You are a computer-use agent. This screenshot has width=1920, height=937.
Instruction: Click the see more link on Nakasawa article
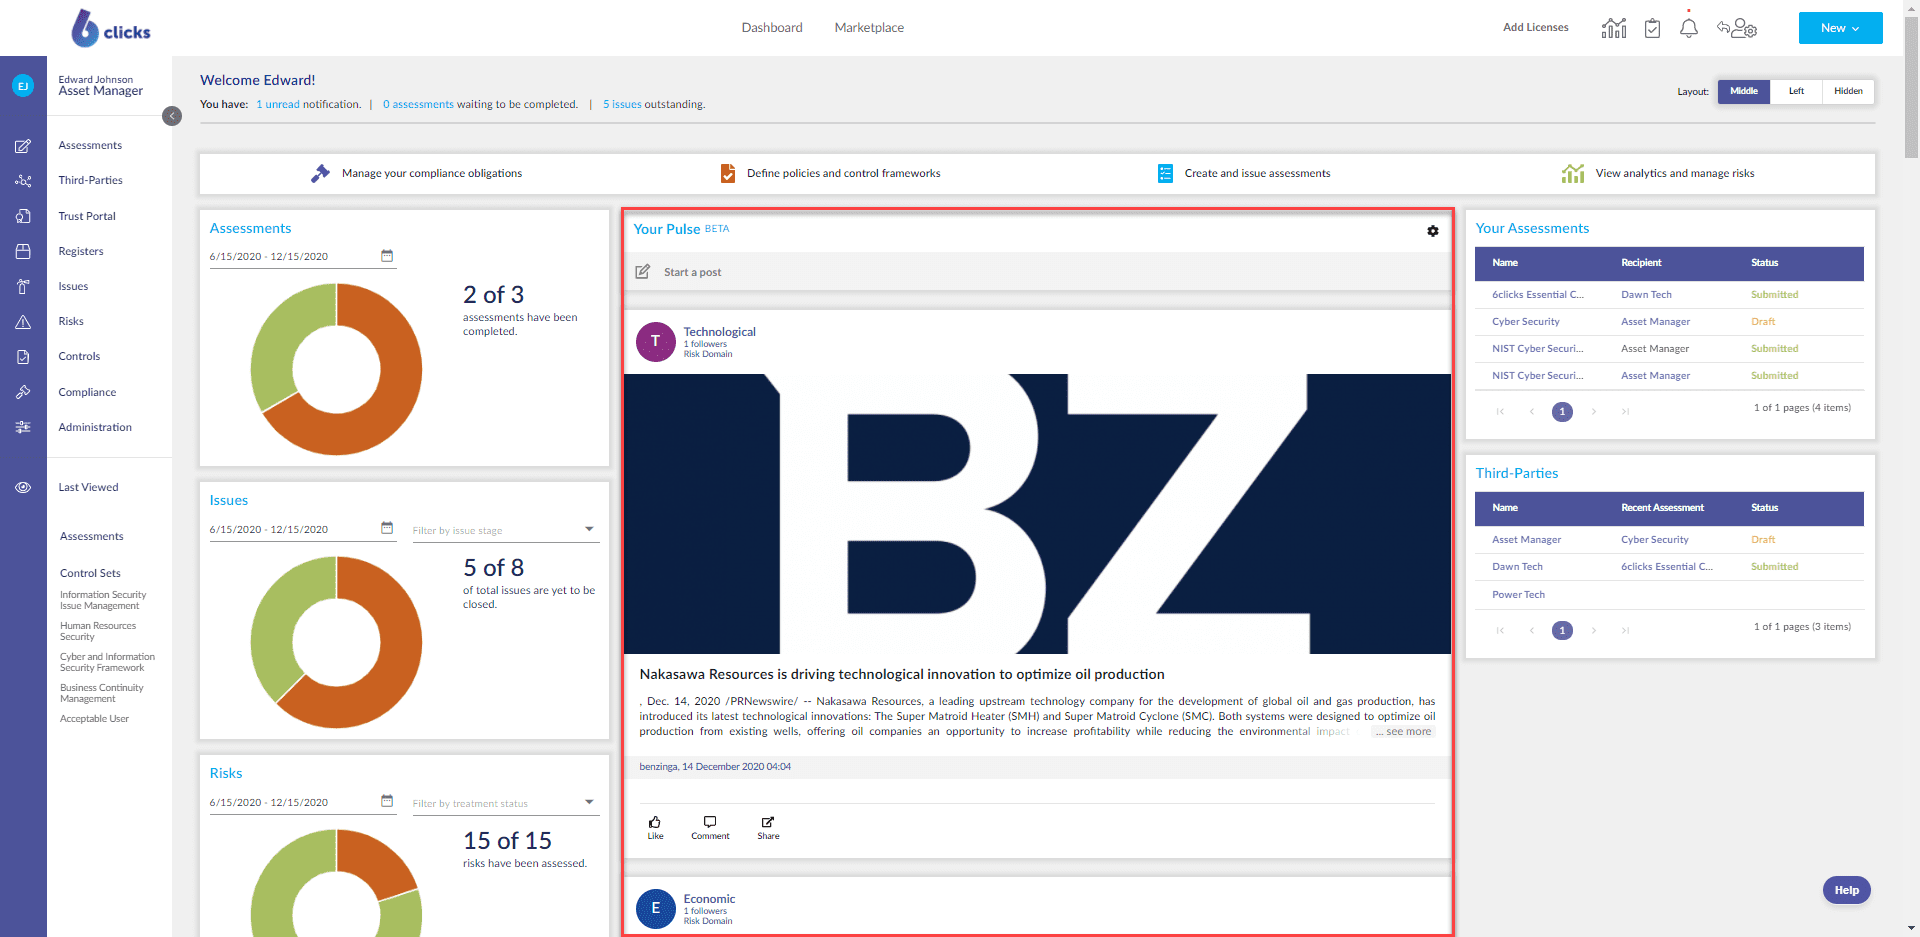coord(1402,731)
